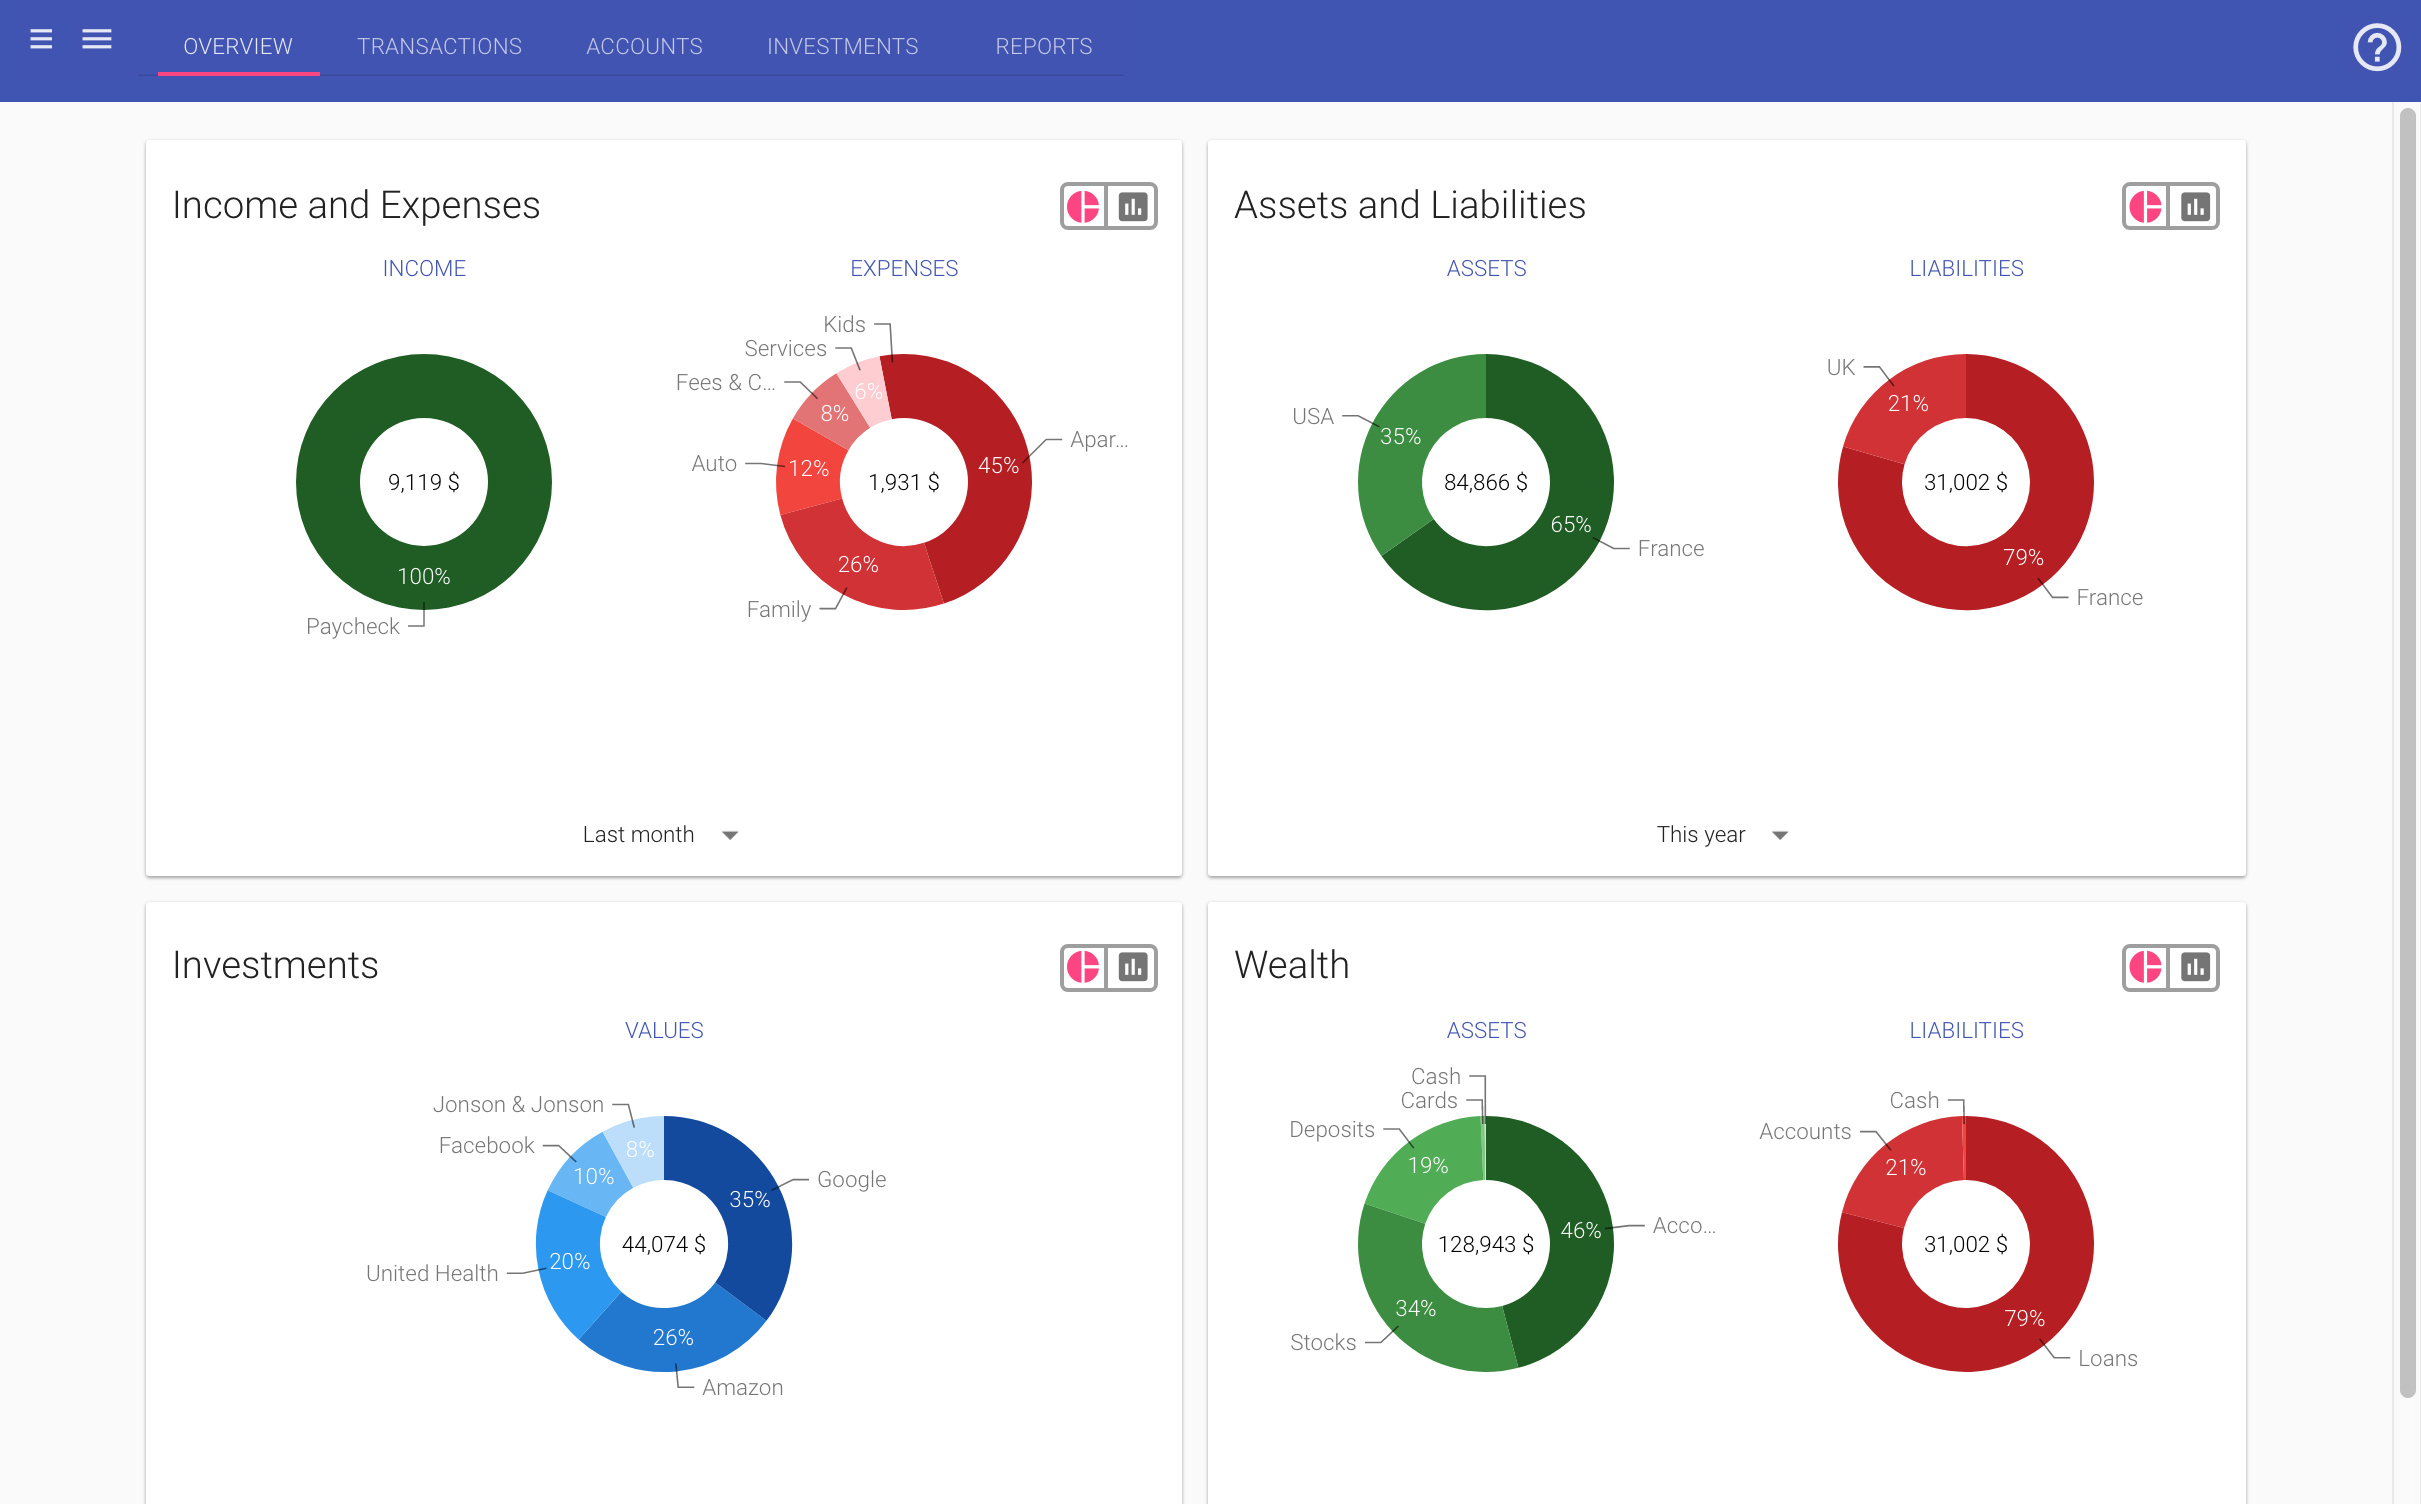Image resolution: width=2421 pixels, height=1504 pixels.
Task: Click the hamburger menu icon
Action: coord(42,39)
